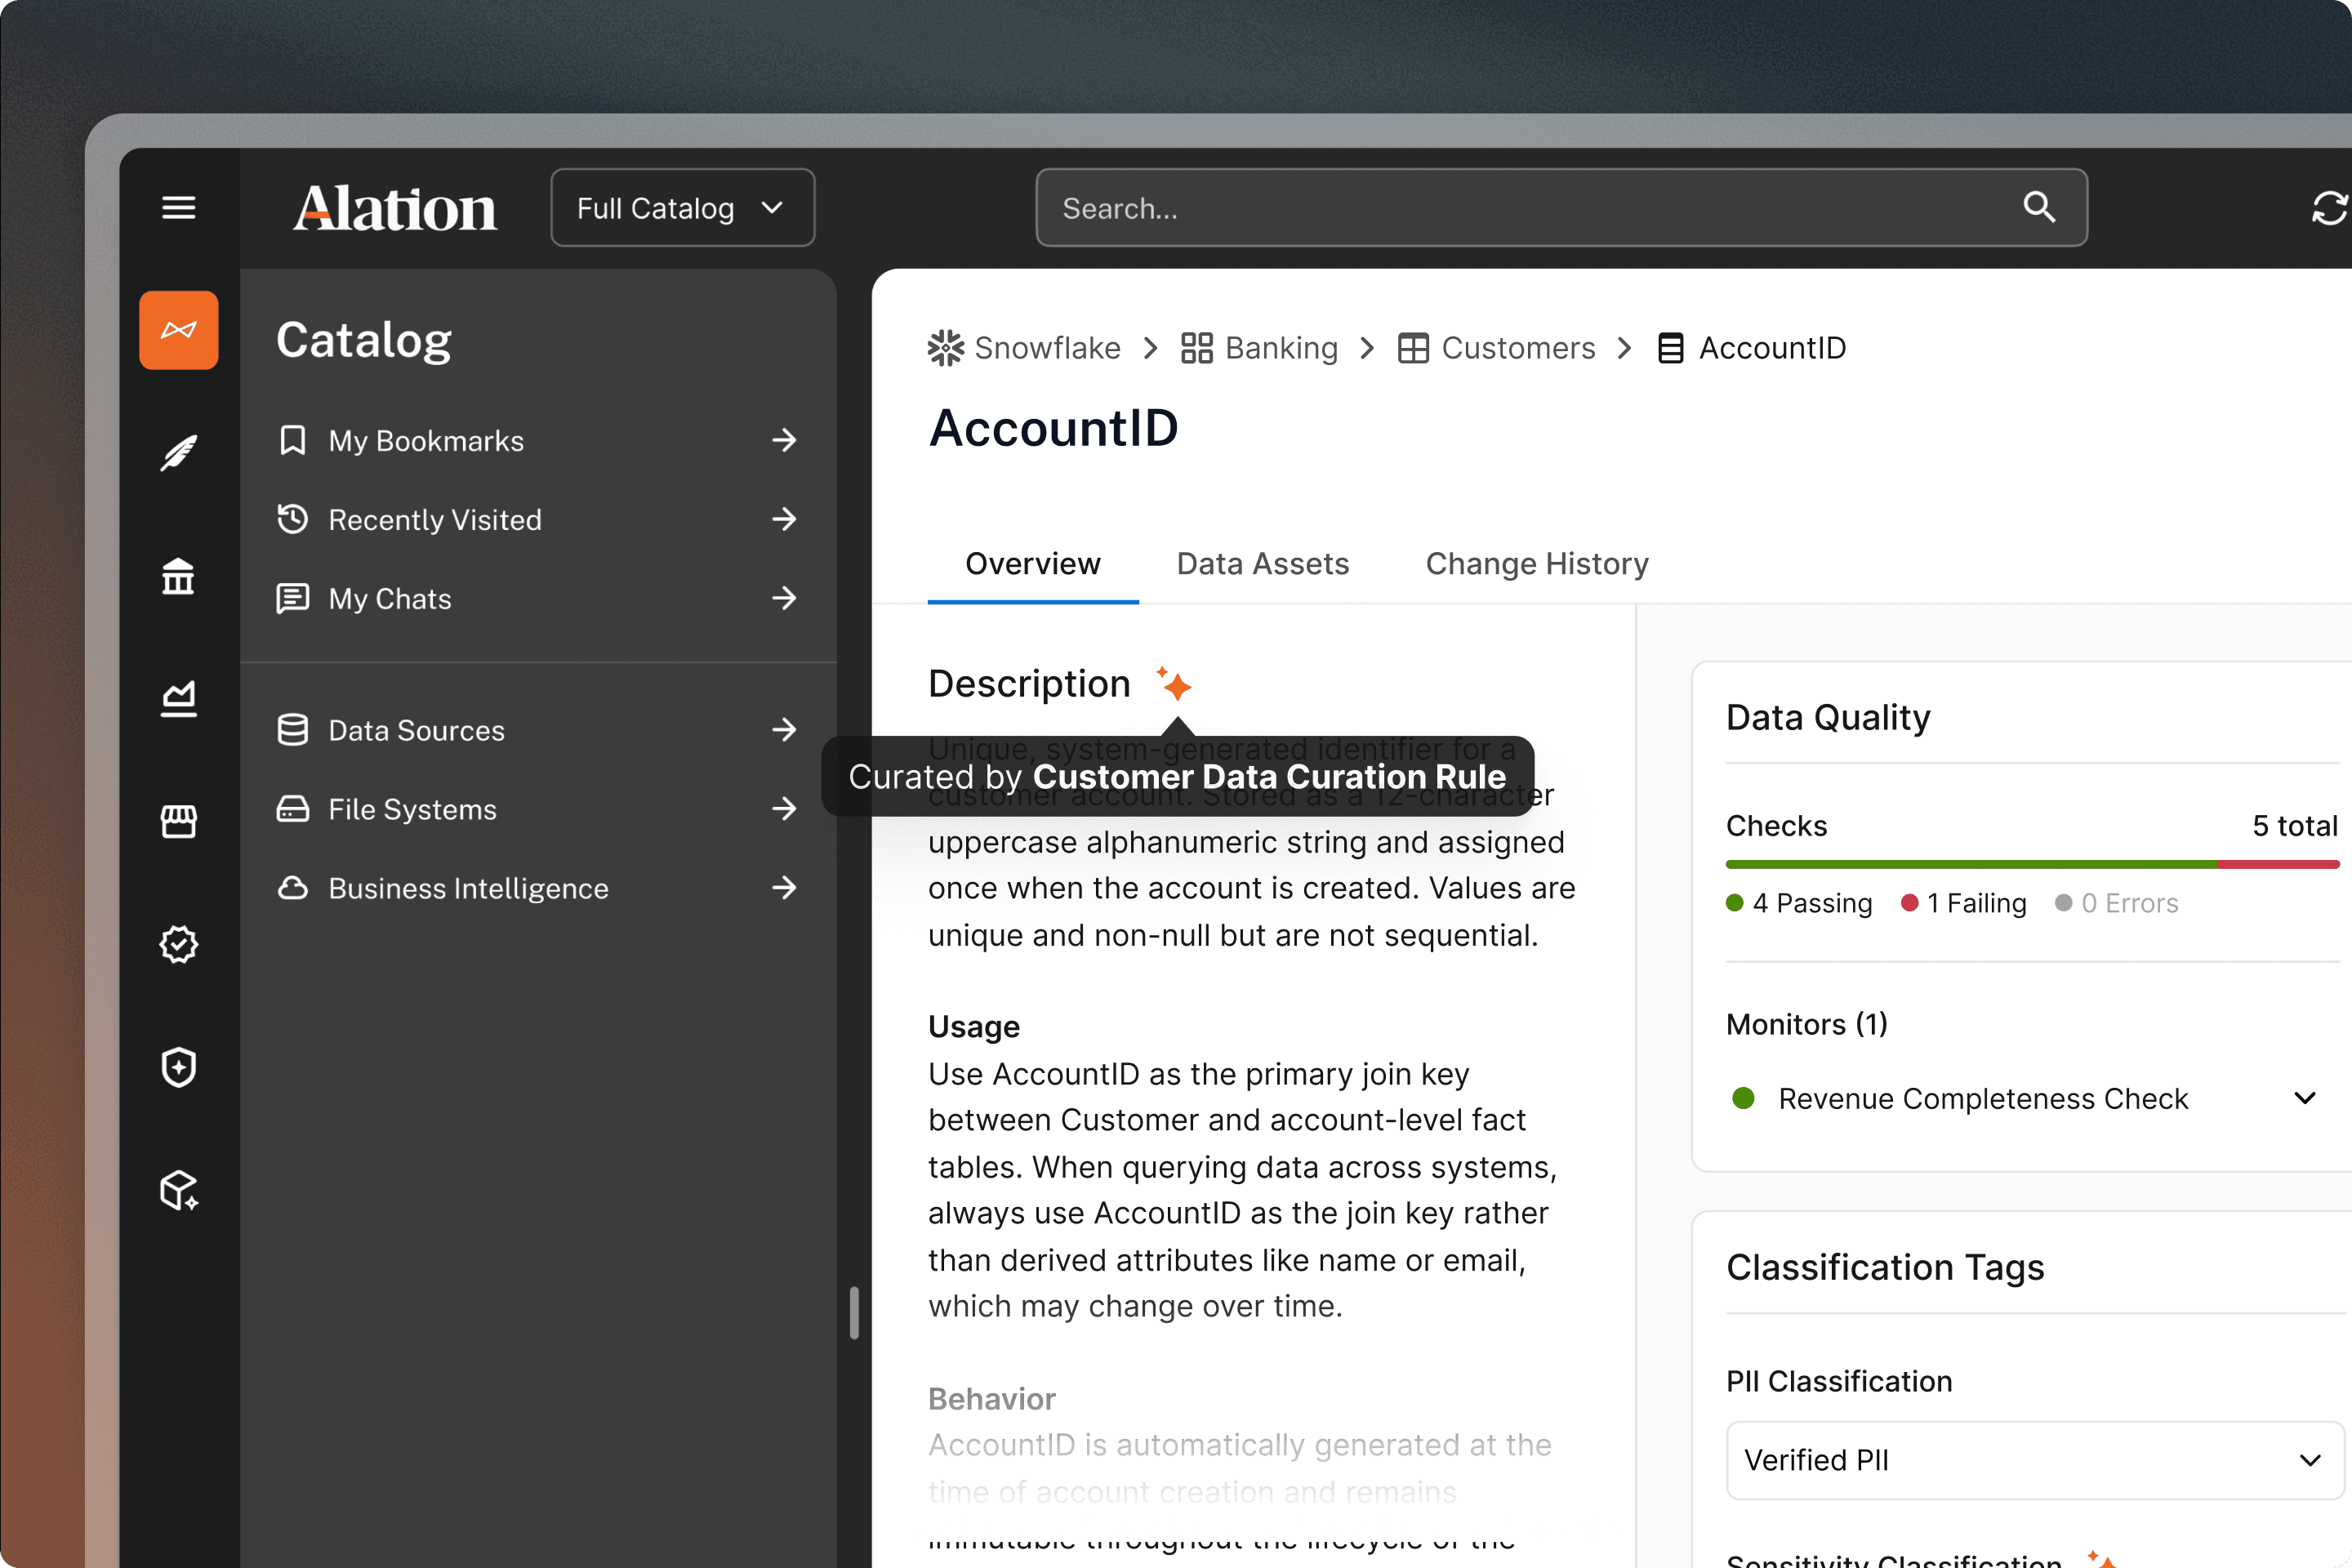The image size is (2352, 1568).
Task: Click the checks pass/fail progress bar
Action: tap(2032, 864)
